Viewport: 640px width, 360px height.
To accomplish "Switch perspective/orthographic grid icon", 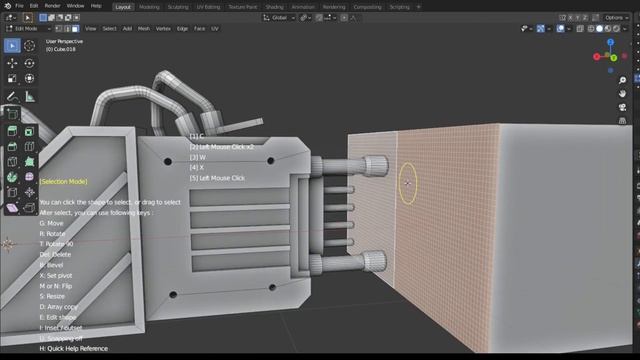I will coord(622,120).
